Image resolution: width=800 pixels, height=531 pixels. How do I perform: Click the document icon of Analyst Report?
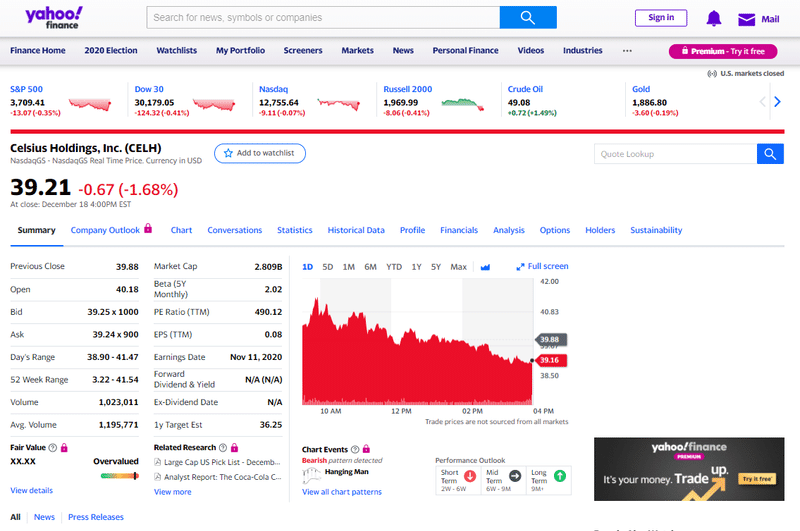[158, 477]
